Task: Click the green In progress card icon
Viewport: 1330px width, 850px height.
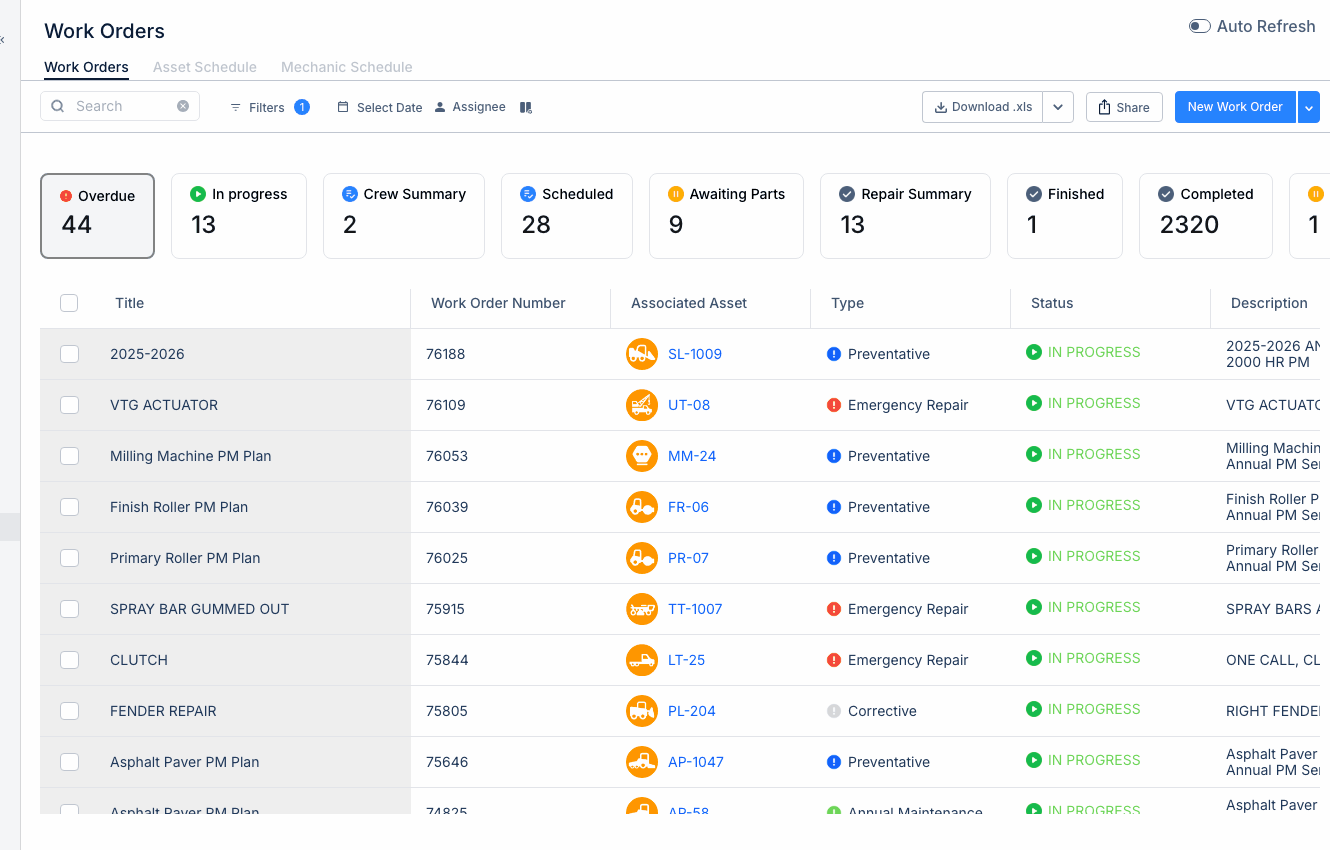Action: click(198, 194)
